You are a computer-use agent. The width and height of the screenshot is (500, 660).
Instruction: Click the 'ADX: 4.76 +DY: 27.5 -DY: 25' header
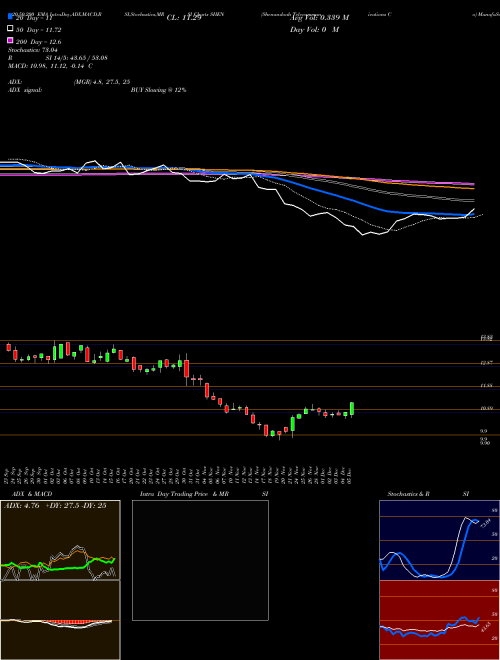point(55,506)
